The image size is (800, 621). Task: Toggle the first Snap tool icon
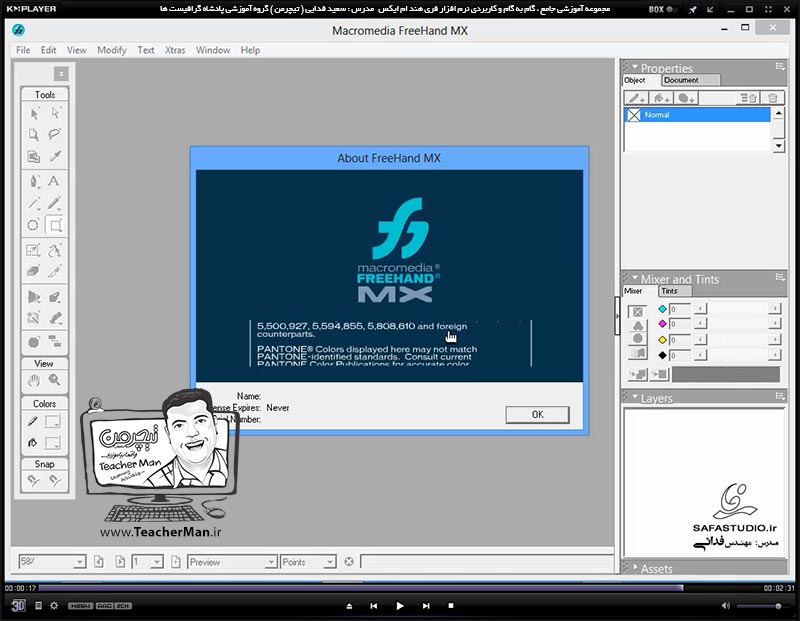(x=34, y=481)
